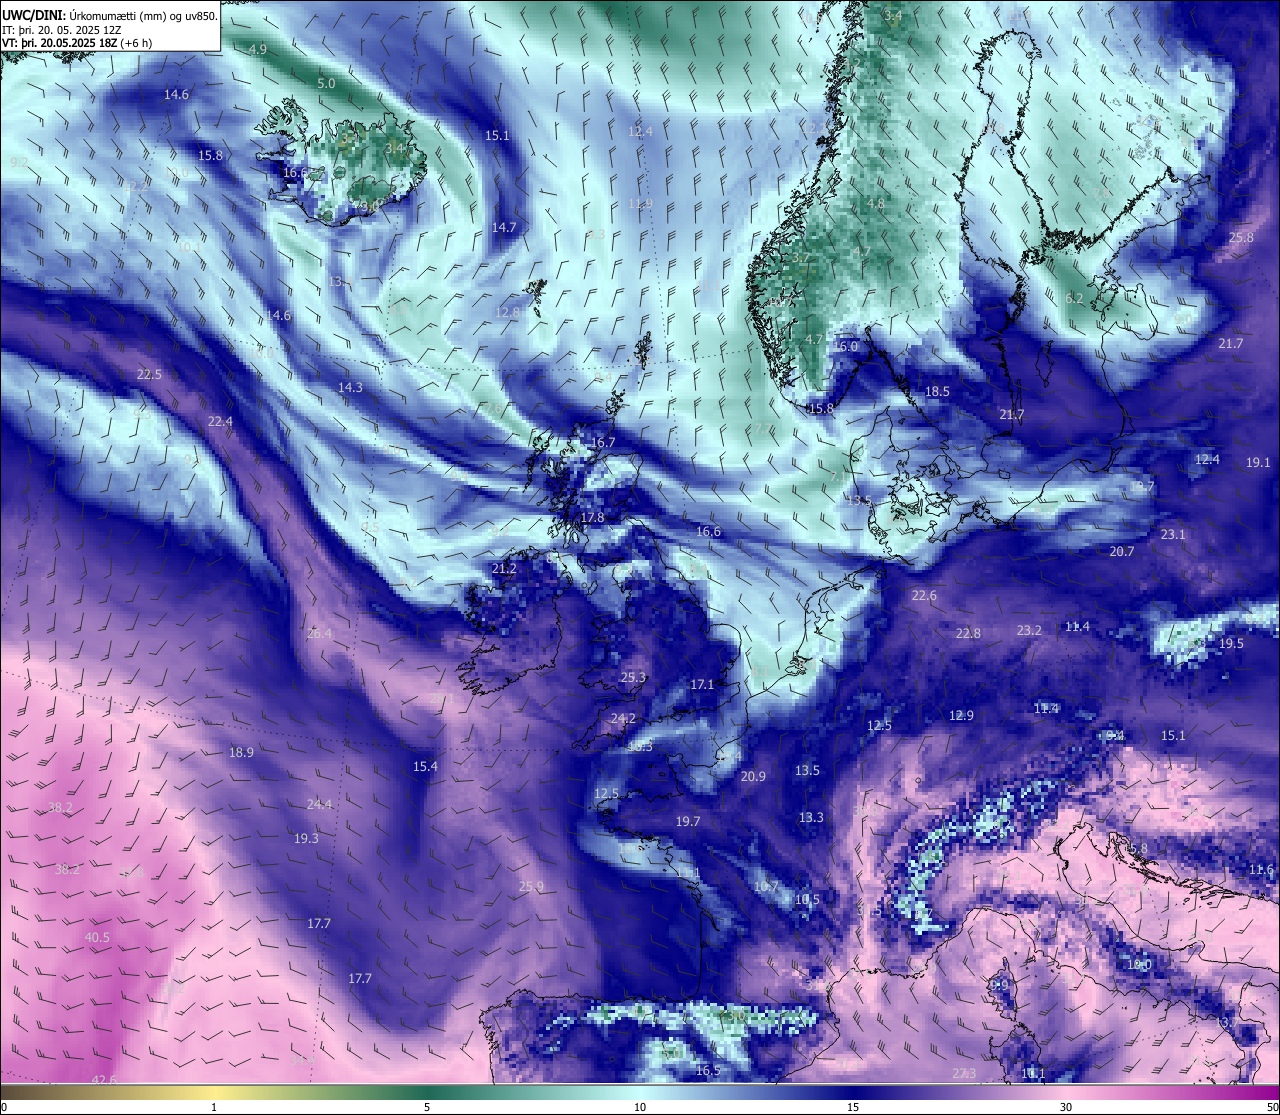The height and width of the screenshot is (1115, 1280).
Task: Click the 19.3 value on the map
Action: [306, 838]
